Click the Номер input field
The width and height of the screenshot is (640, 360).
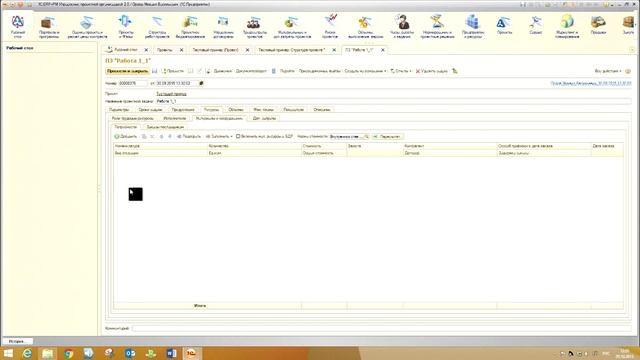[133, 83]
